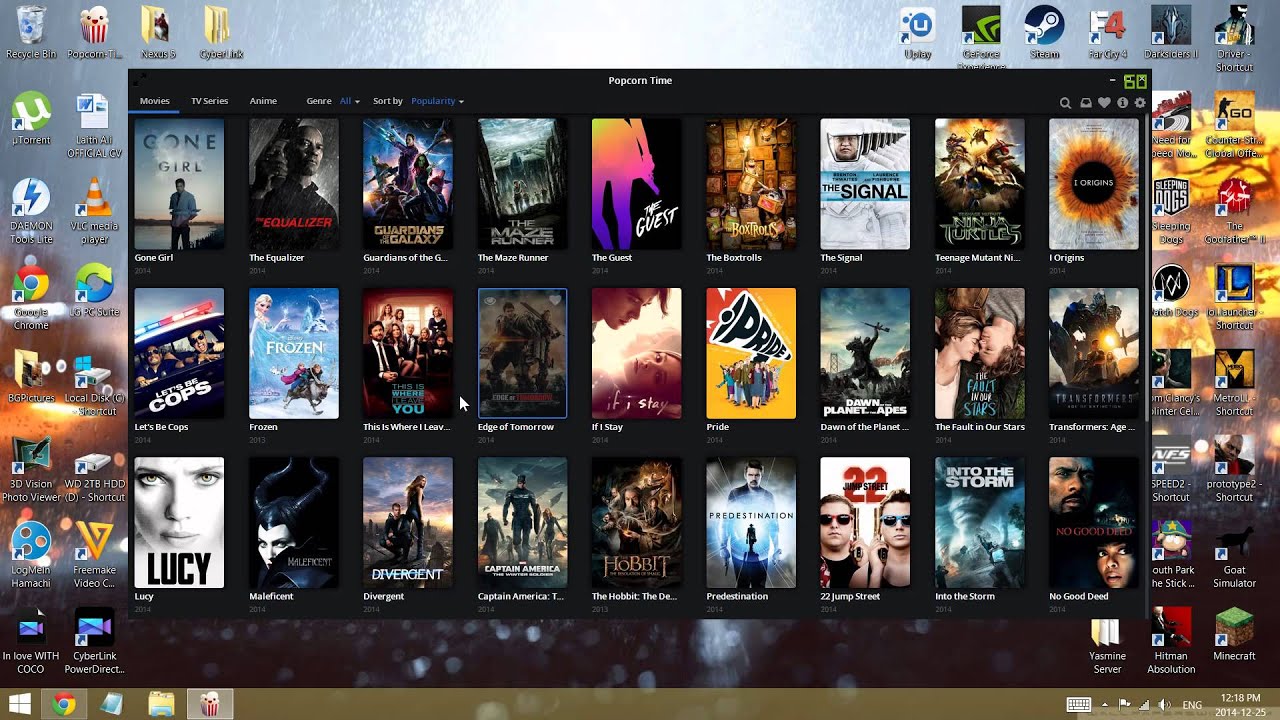
Task: Click the Maleficent title text
Action: click(x=271, y=596)
